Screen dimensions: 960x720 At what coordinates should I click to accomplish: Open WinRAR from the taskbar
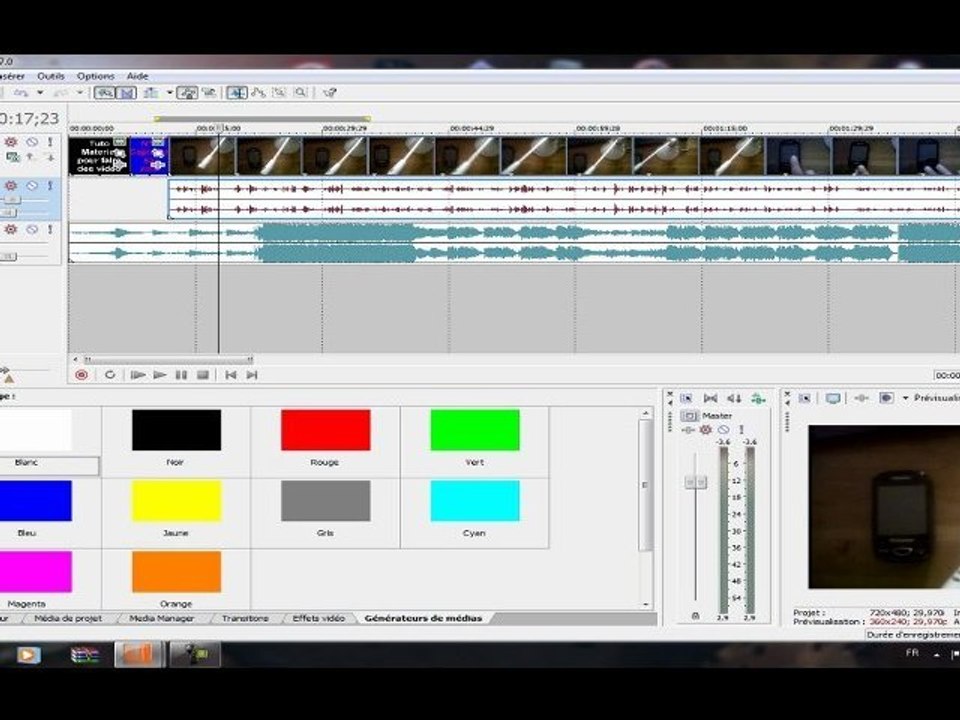[85, 654]
